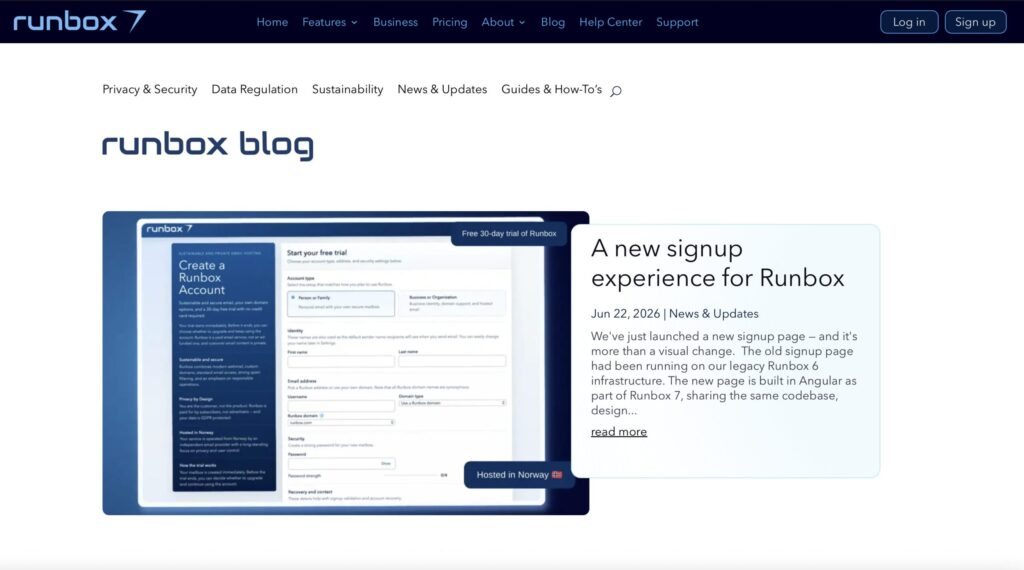Open the Blog nav link
Image resolution: width=1024 pixels, height=570 pixels.
click(x=552, y=22)
